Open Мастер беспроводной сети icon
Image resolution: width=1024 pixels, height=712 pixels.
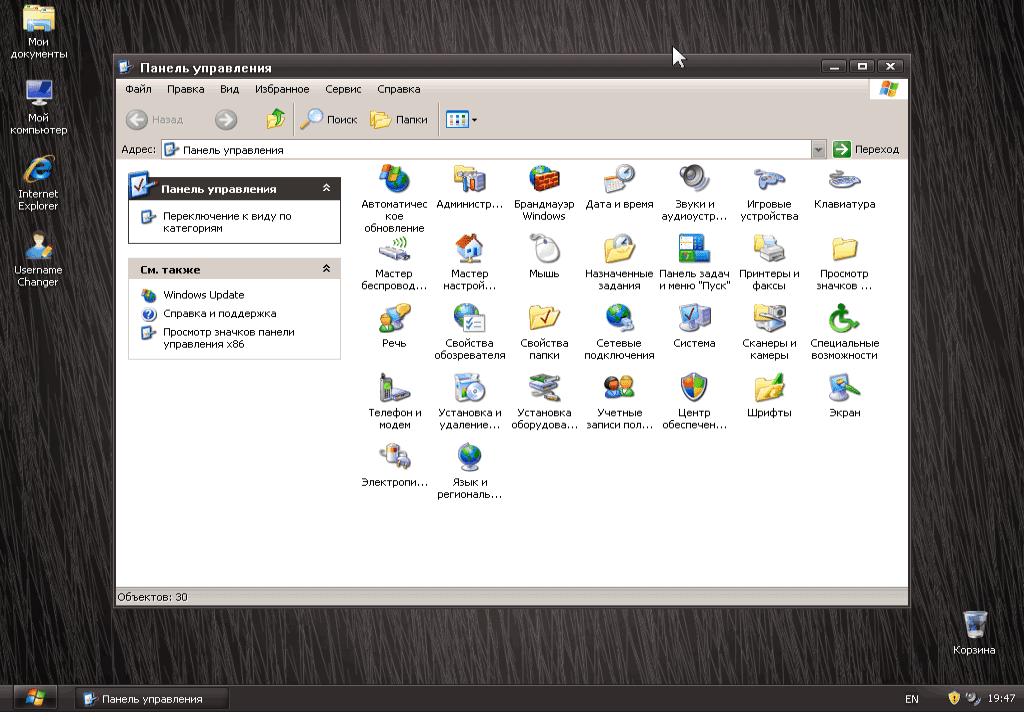pos(394,248)
